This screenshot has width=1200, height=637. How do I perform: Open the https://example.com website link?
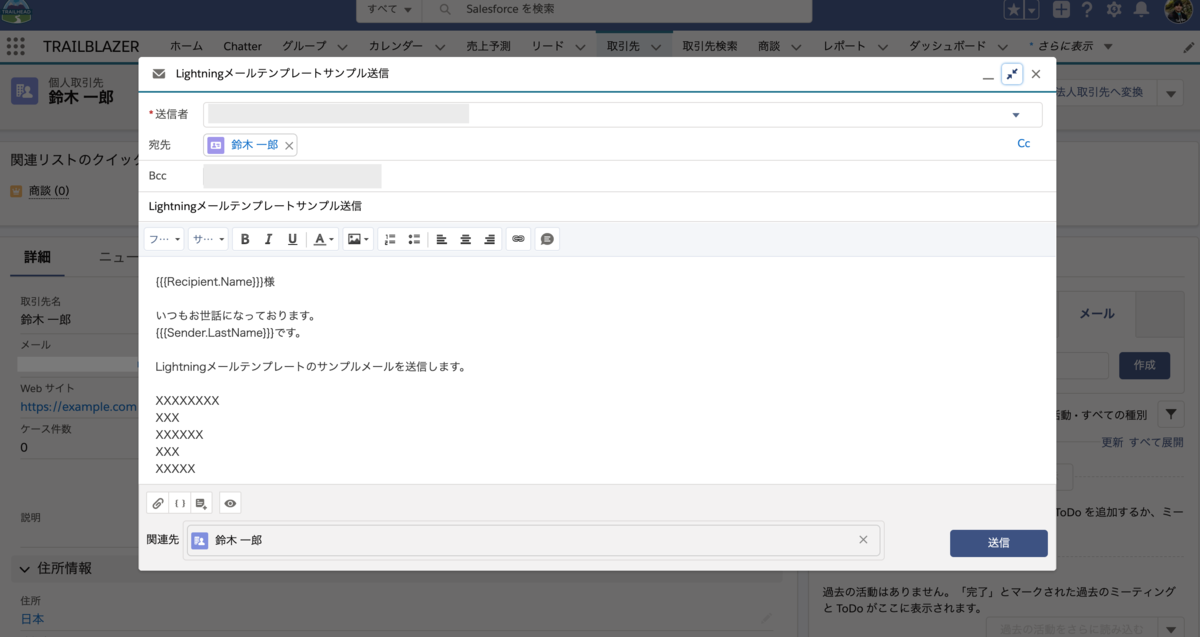pyautogui.click(x=78, y=407)
